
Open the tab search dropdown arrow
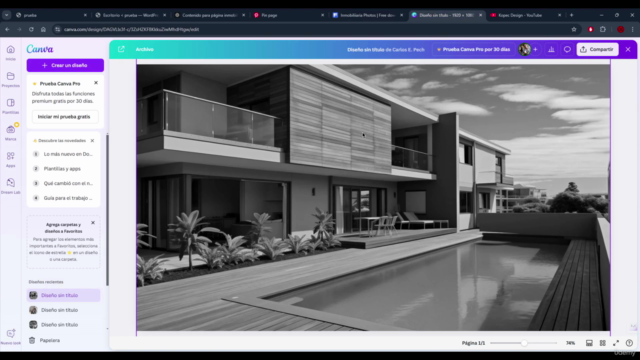tap(7, 15)
